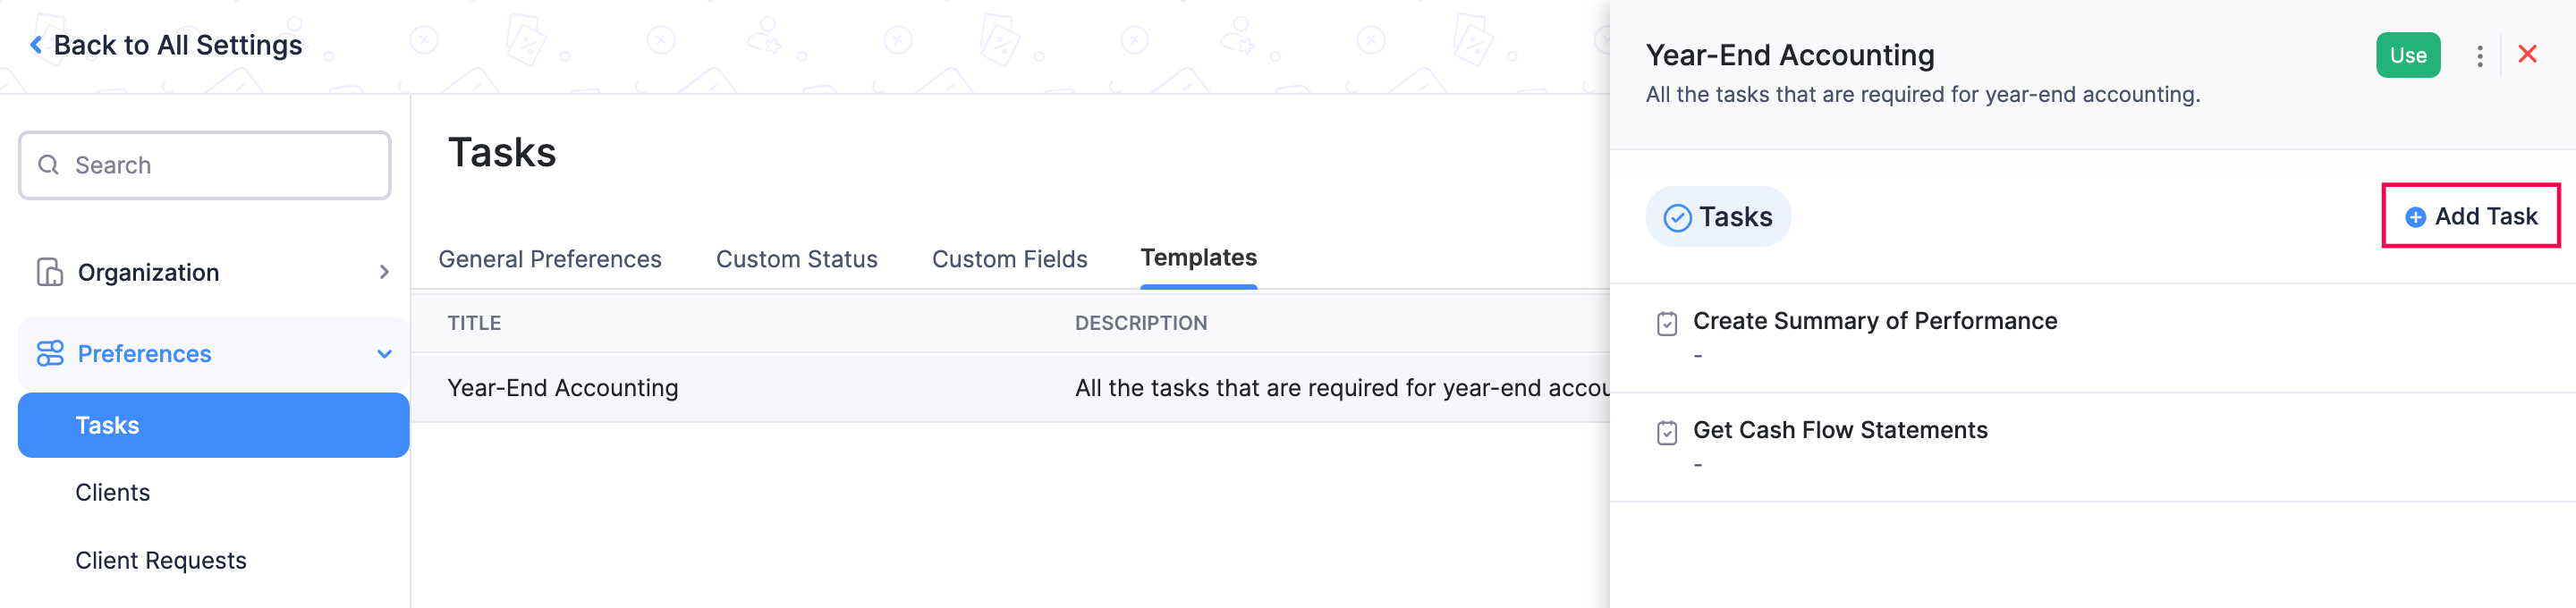Check the checkbox next to Get Cash Flow Statements
The image size is (2576, 608).
(1666, 431)
